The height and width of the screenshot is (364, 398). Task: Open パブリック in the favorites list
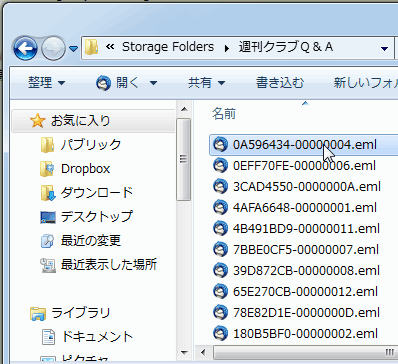click(x=91, y=145)
